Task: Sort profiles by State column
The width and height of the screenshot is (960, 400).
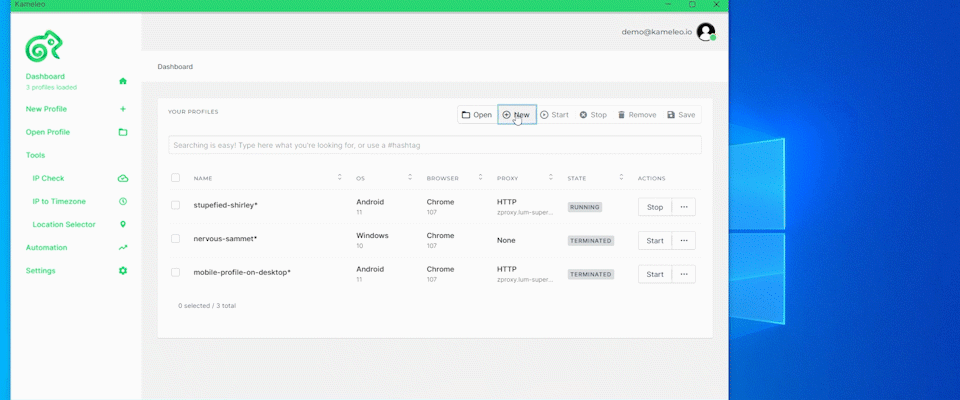Action: click(x=621, y=178)
